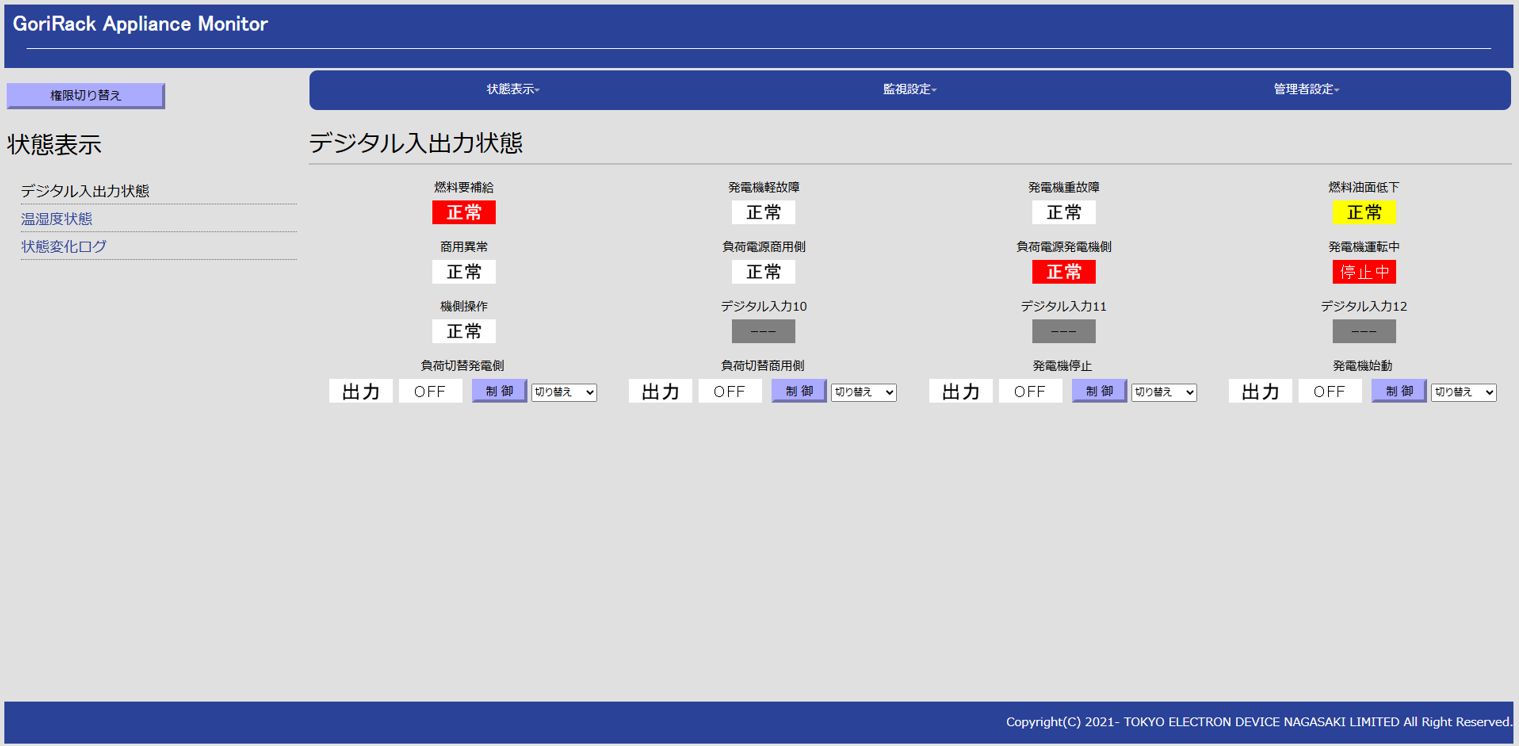Screen dimensions: 1519x746
Task: Click the red 燃料要補給 status indicator
Action: click(464, 212)
